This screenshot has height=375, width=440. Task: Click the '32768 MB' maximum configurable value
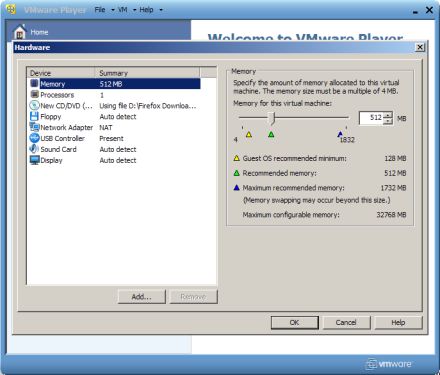[x=391, y=215]
